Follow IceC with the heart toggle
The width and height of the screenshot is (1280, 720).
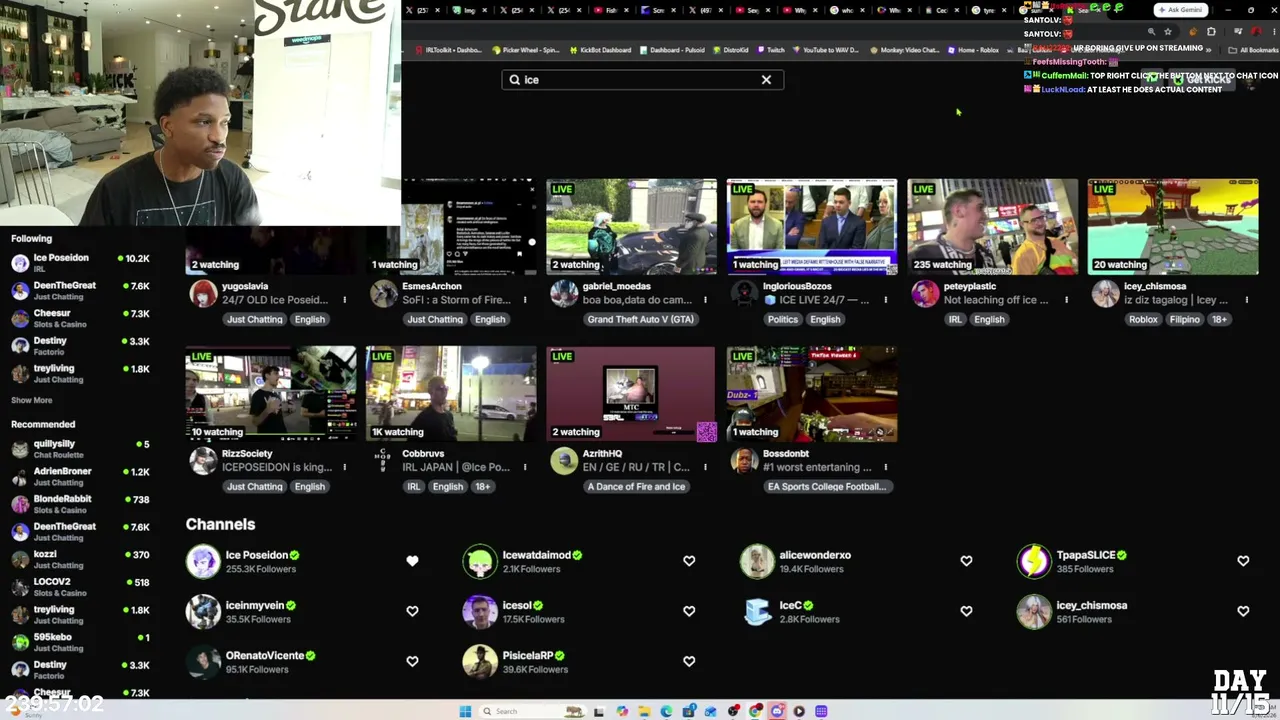[966, 611]
